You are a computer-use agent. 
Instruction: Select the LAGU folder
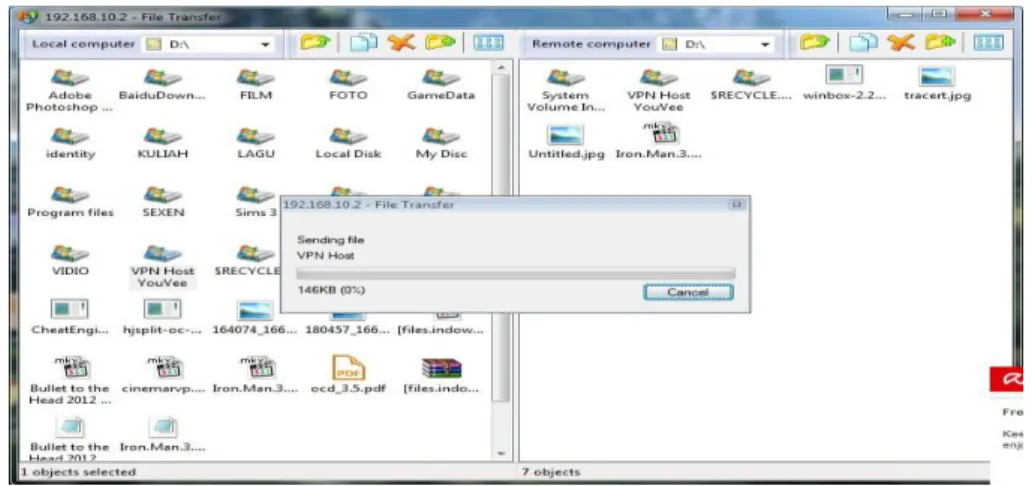[256, 144]
